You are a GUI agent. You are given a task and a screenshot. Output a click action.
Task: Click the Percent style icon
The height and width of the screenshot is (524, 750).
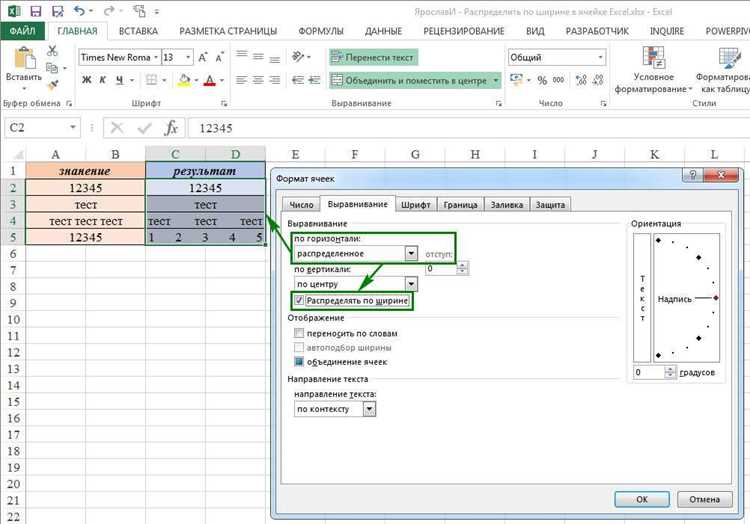[542, 80]
